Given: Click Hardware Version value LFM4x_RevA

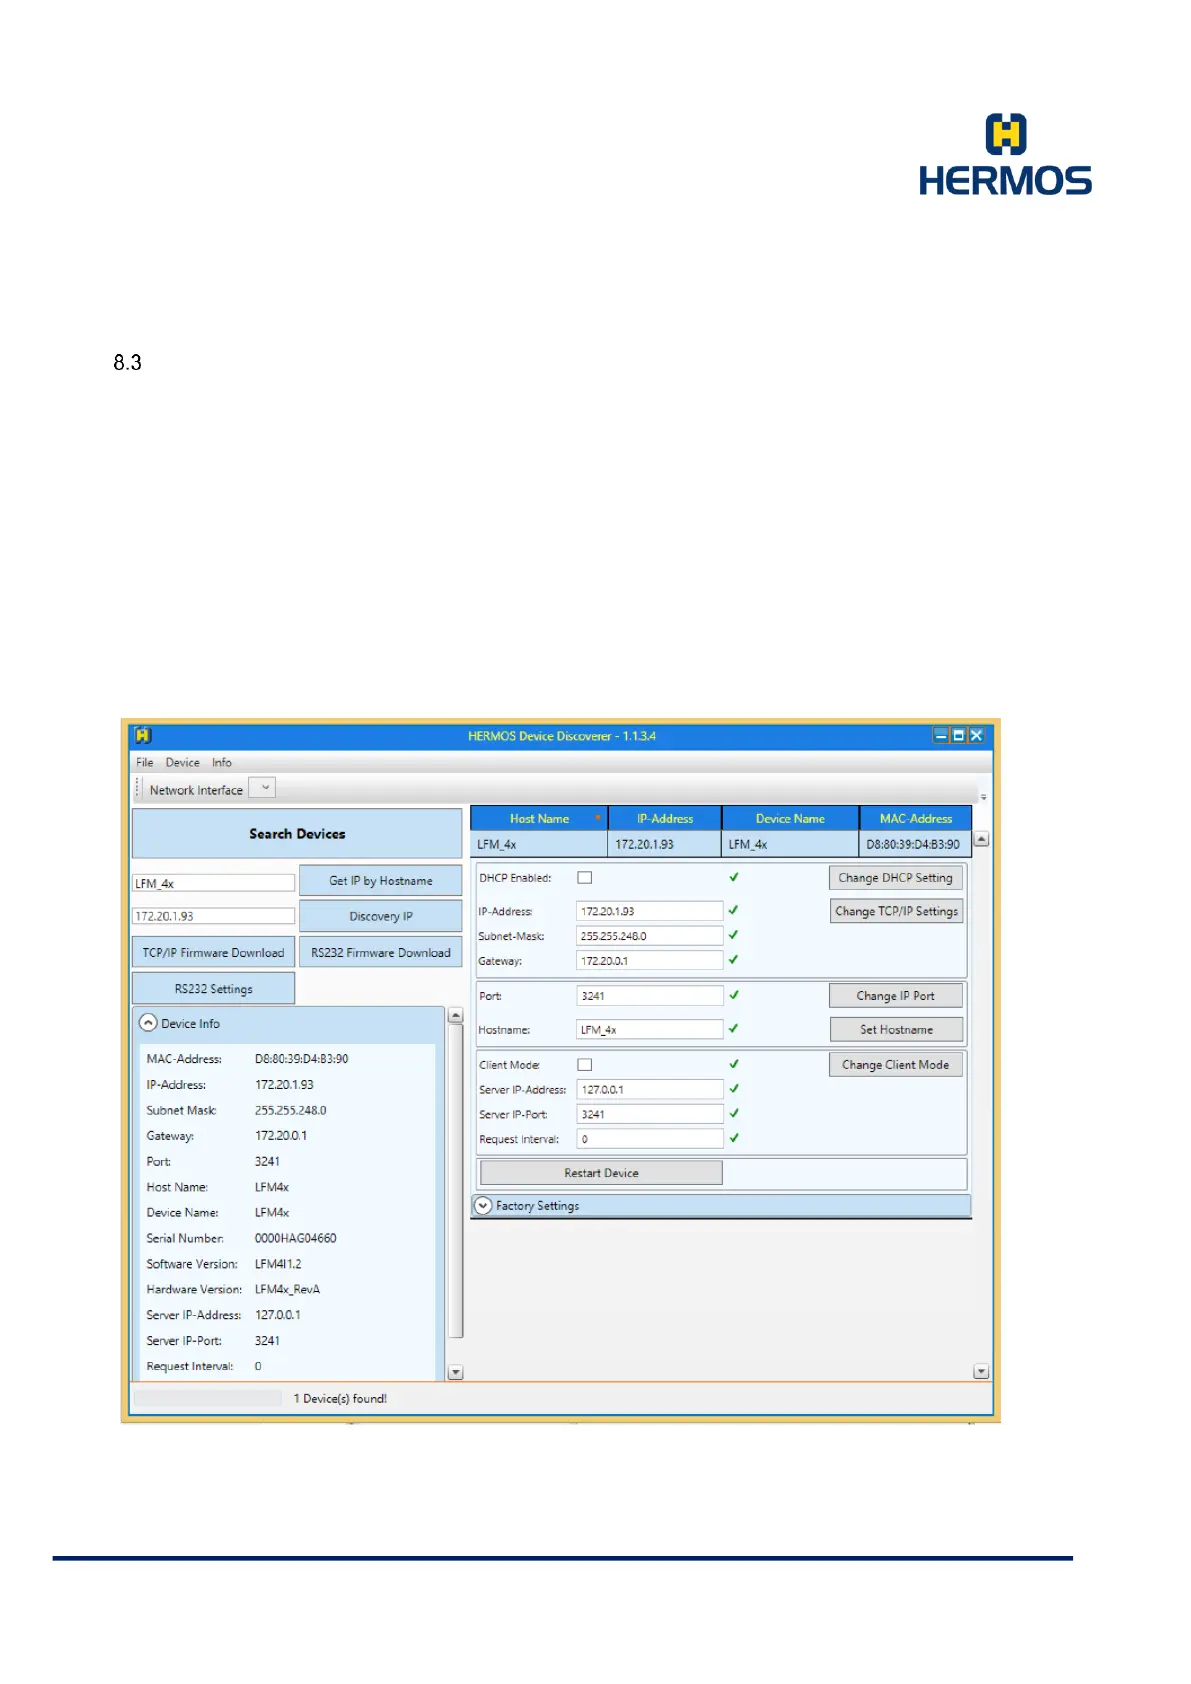Looking at the screenshot, I should tap(287, 1289).
